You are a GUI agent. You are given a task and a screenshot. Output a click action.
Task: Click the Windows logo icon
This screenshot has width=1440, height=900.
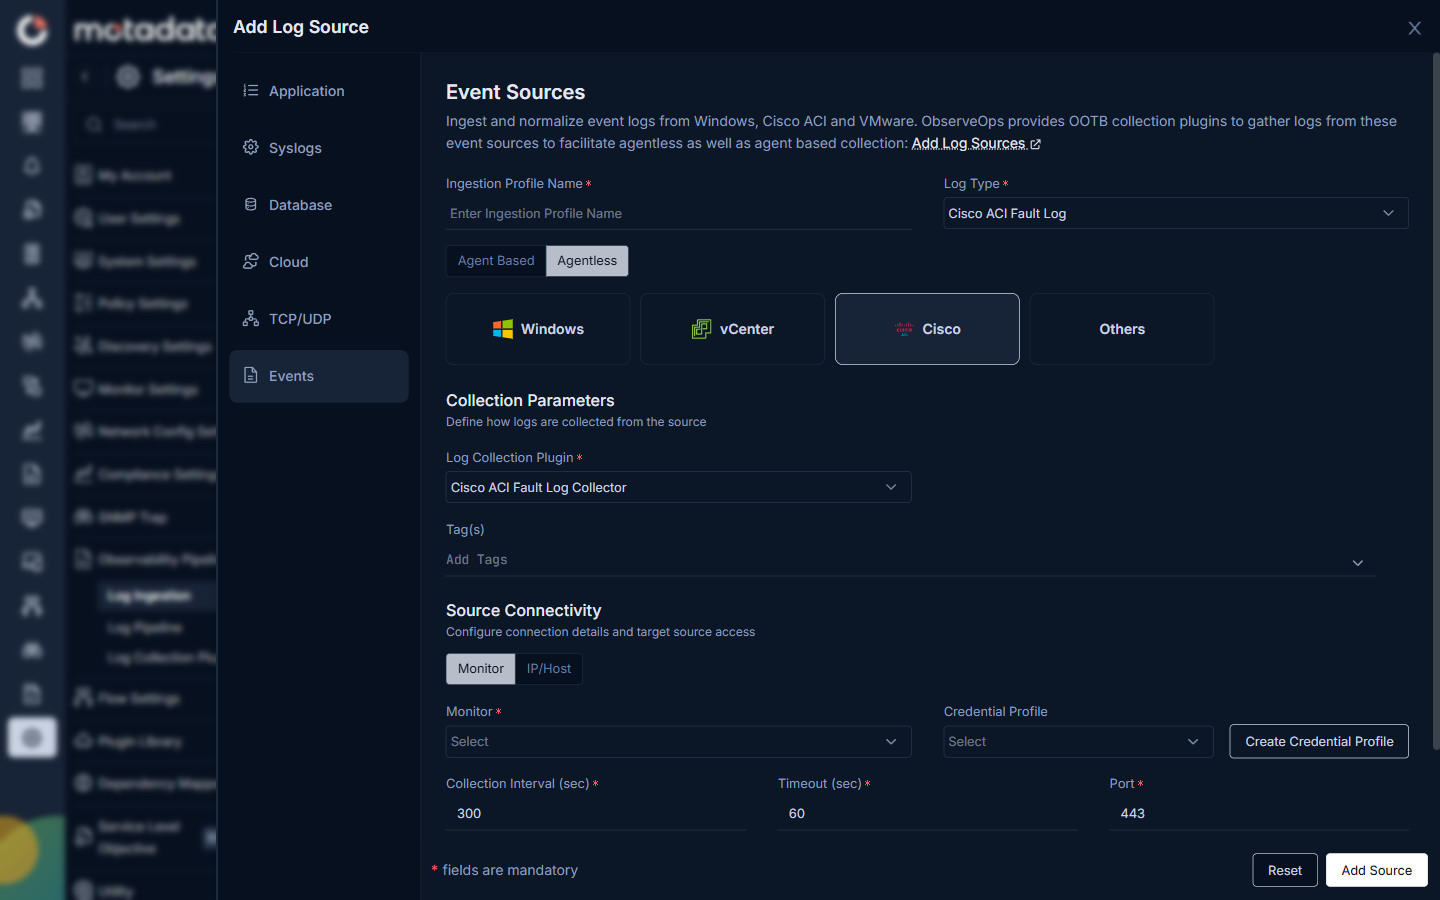[503, 329]
